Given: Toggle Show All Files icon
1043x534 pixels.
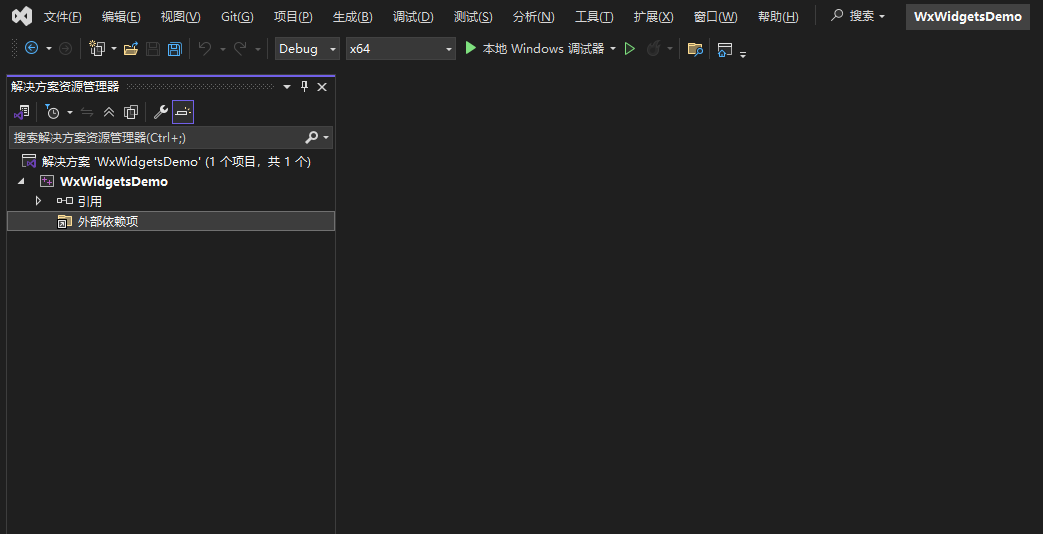Looking at the screenshot, I should [131, 112].
